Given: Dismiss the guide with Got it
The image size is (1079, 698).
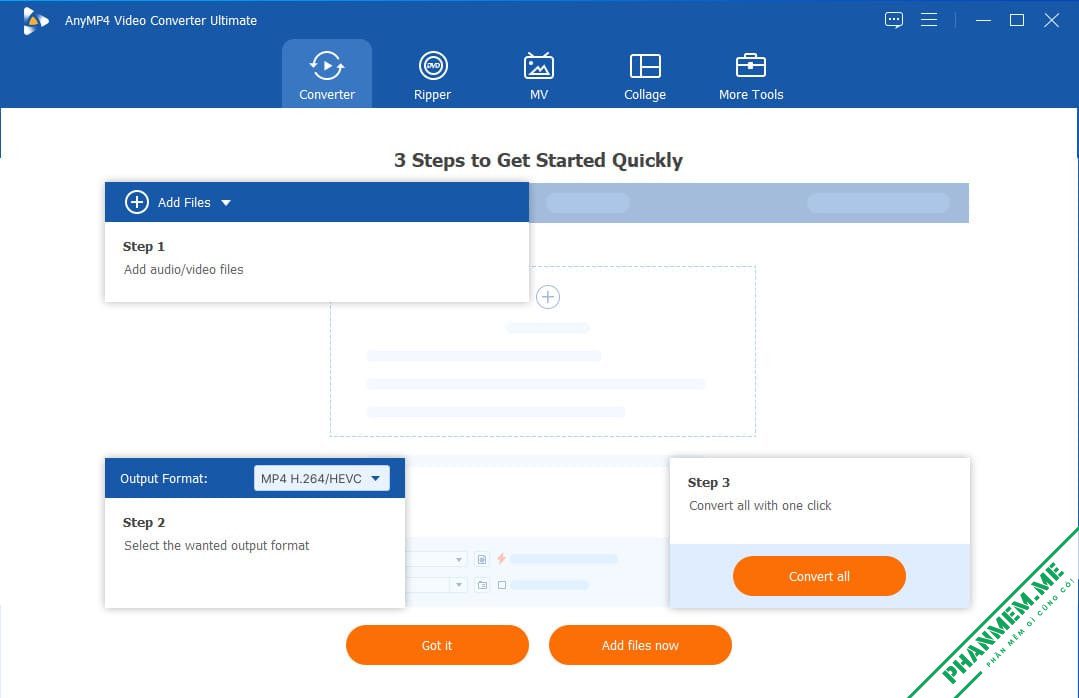Looking at the screenshot, I should click(437, 645).
